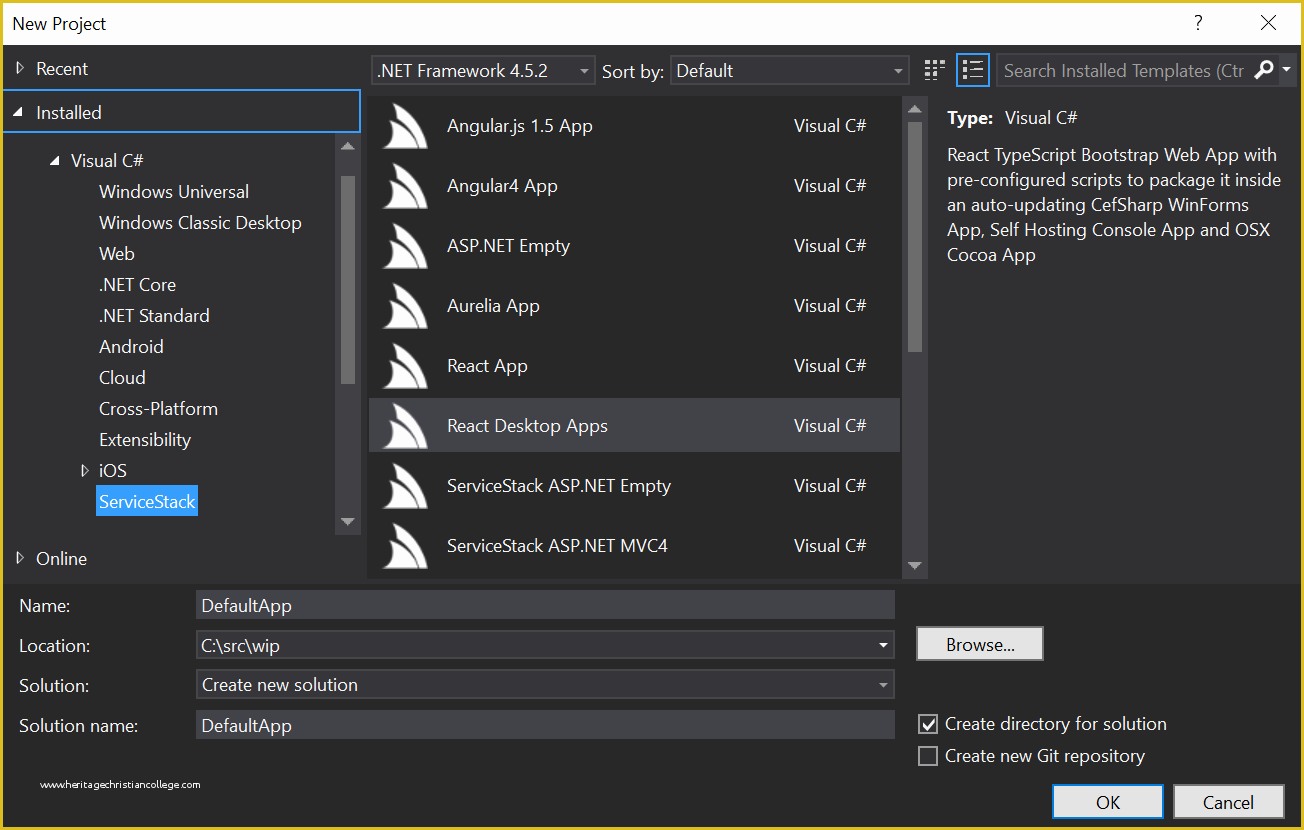The image size is (1304, 830).
Task: Select the 'ASP.NET Empty' template name
Action: click(x=508, y=246)
